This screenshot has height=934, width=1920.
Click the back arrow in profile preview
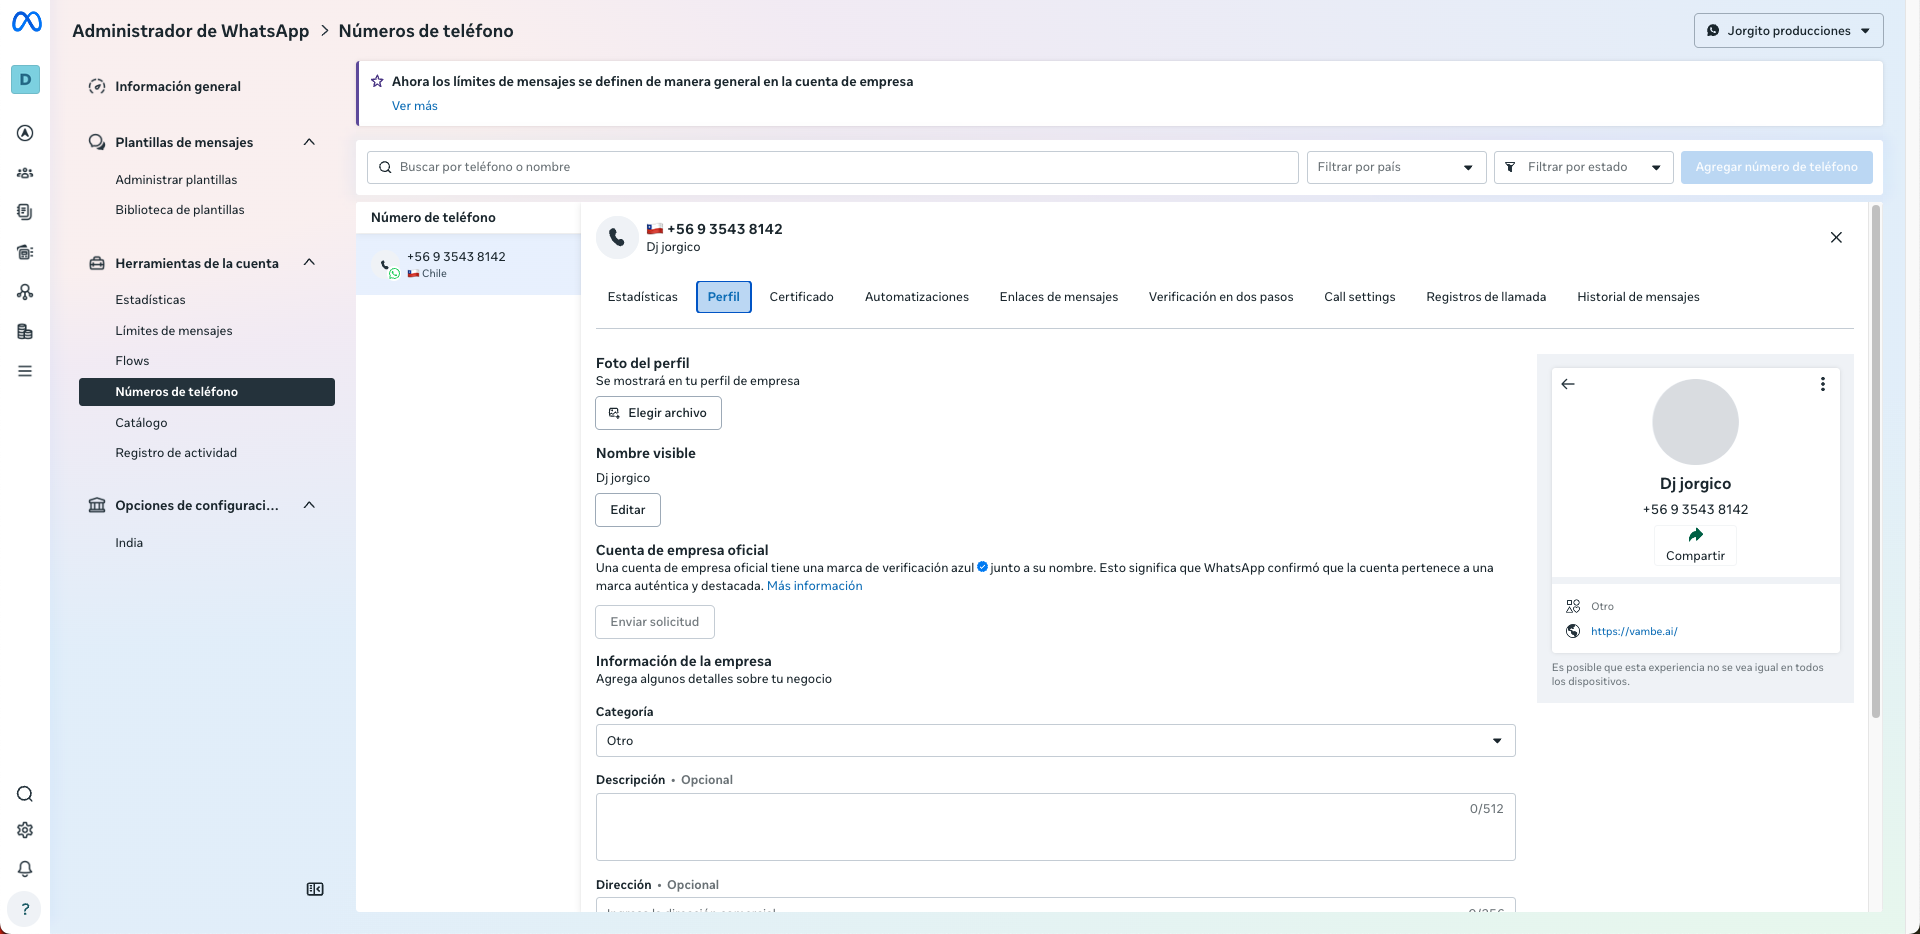(x=1568, y=384)
